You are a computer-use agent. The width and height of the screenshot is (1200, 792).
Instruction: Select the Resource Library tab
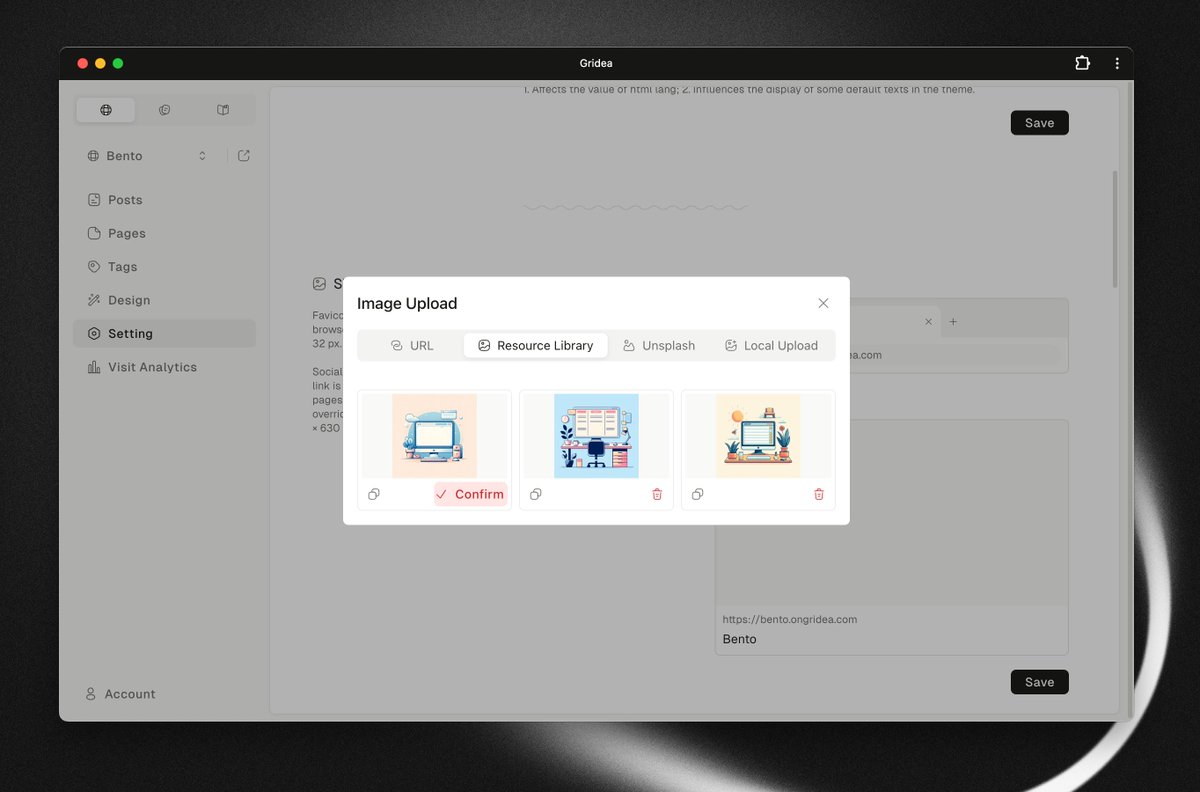pyautogui.click(x=535, y=345)
